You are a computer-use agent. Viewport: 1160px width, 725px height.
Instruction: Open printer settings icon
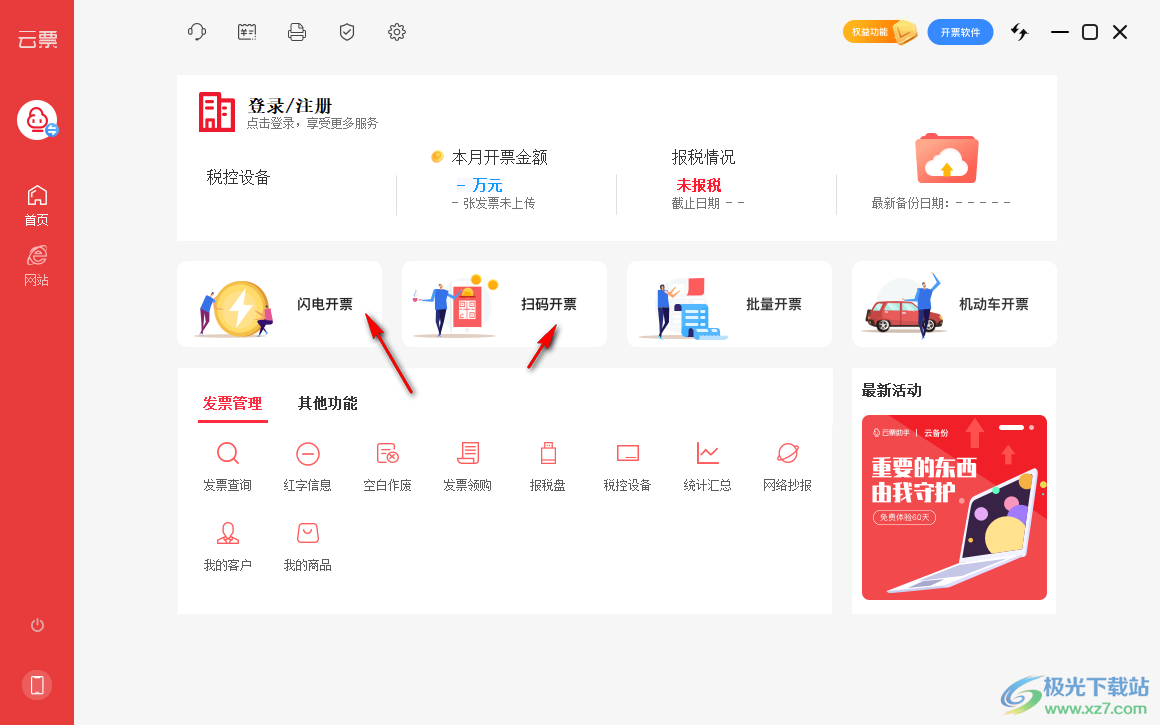(297, 32)
